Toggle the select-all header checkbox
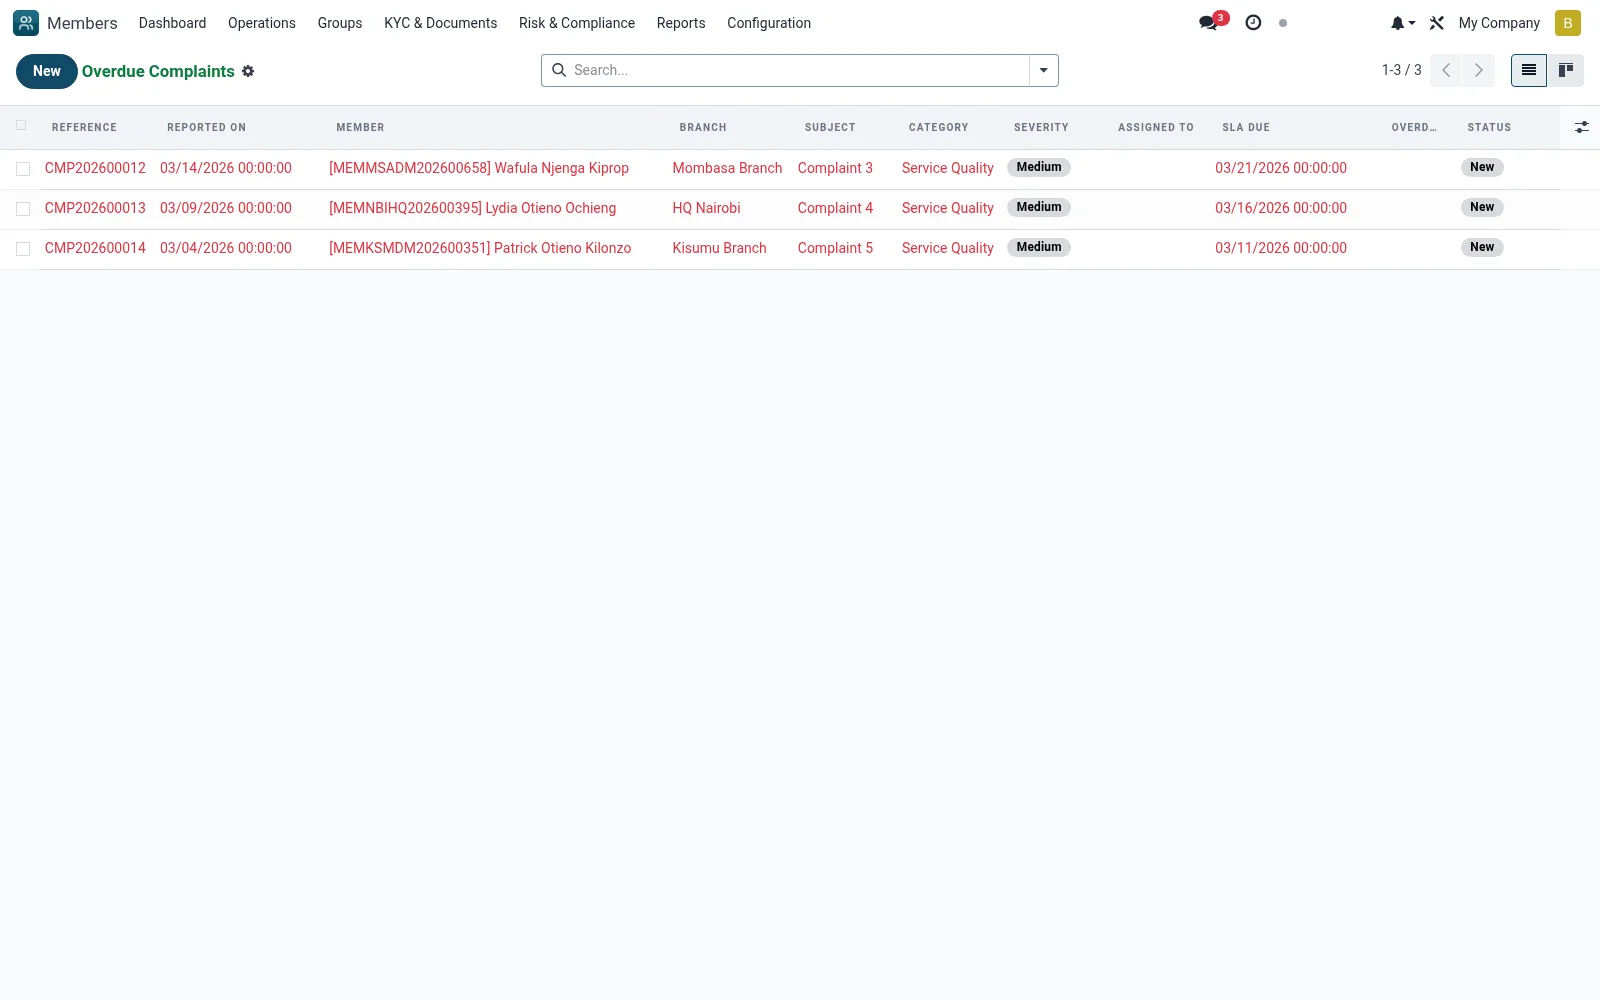Screen dimensions: 1600x1000 click(x=21, y=126)
